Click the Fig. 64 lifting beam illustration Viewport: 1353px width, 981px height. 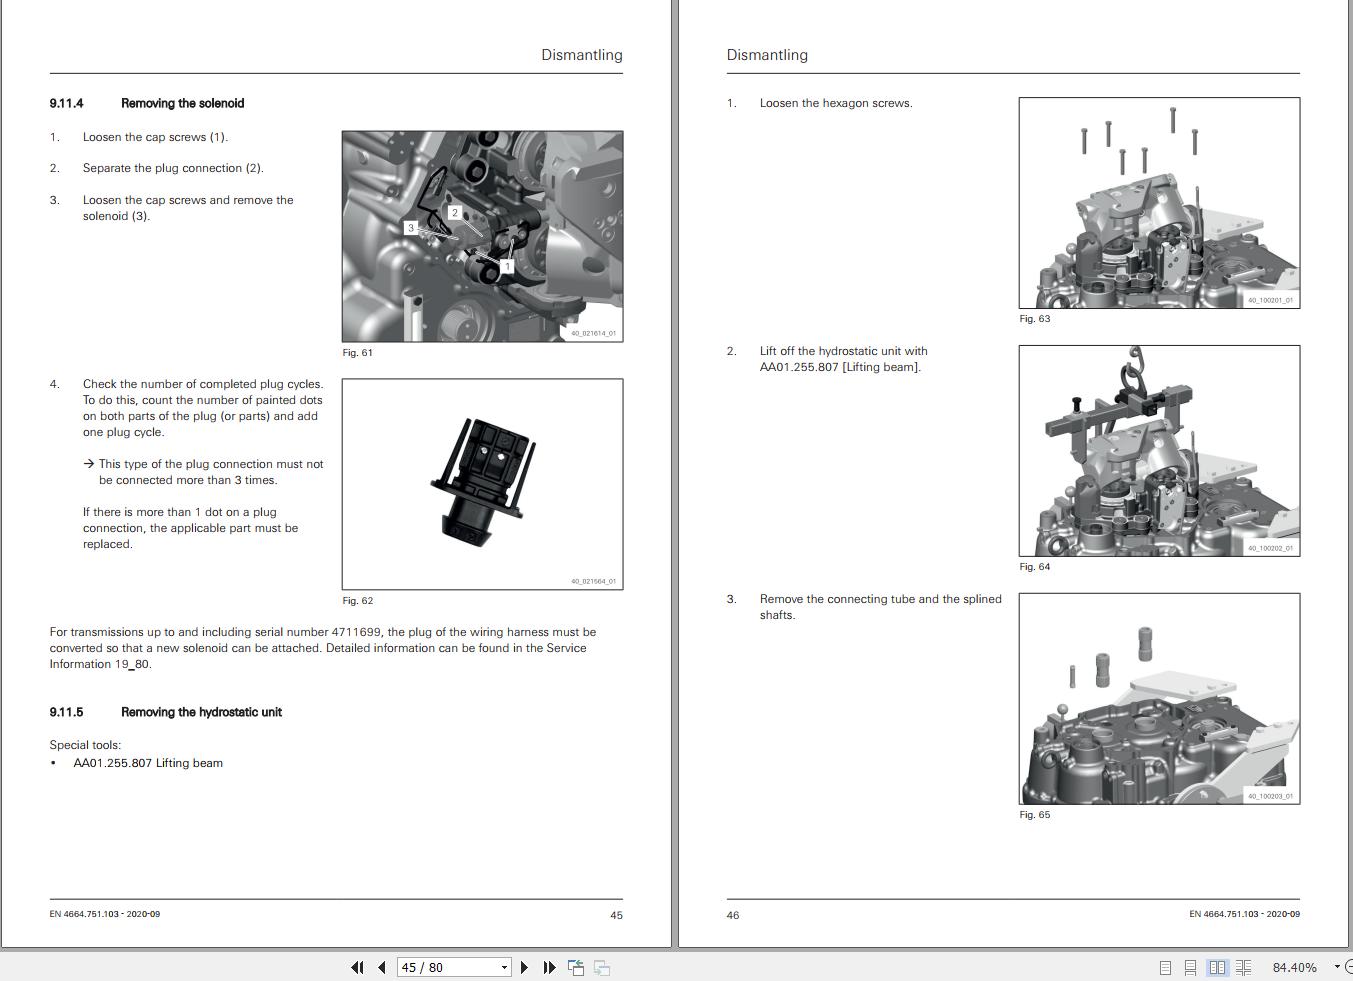(x=1158, y=450)
